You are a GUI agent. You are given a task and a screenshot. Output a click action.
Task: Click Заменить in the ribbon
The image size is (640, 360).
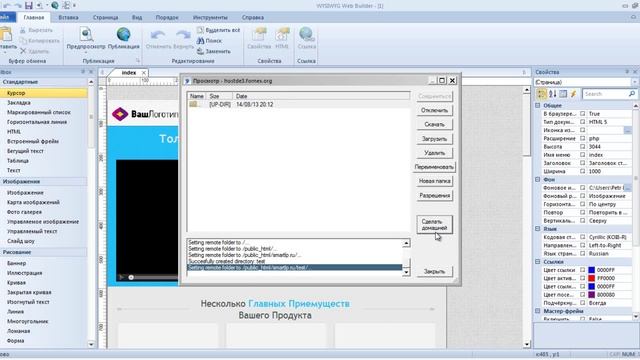[x=213, y=51]
